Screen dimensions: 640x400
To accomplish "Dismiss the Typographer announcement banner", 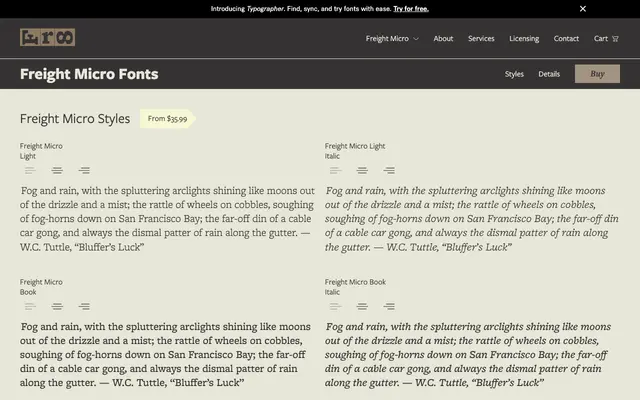I will pos(583,9).
